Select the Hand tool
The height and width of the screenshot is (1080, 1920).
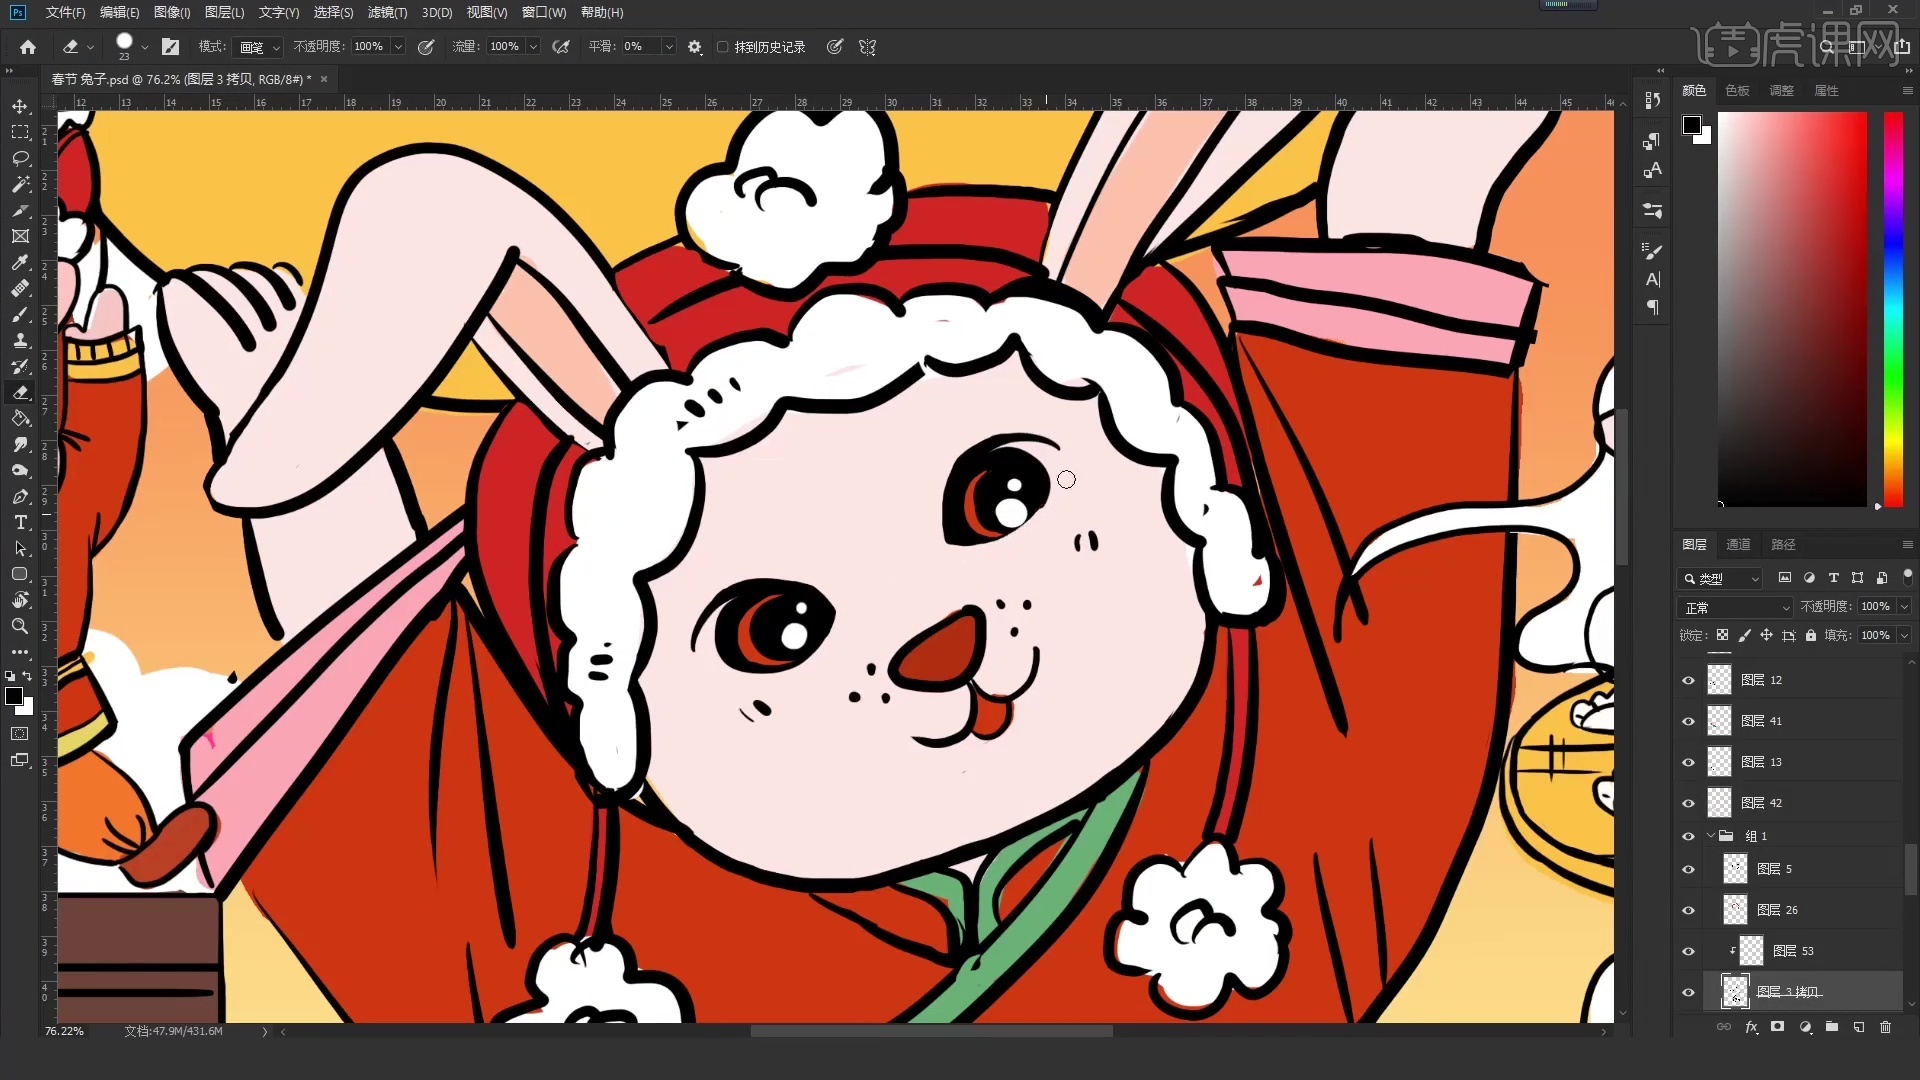click(20, 600)
